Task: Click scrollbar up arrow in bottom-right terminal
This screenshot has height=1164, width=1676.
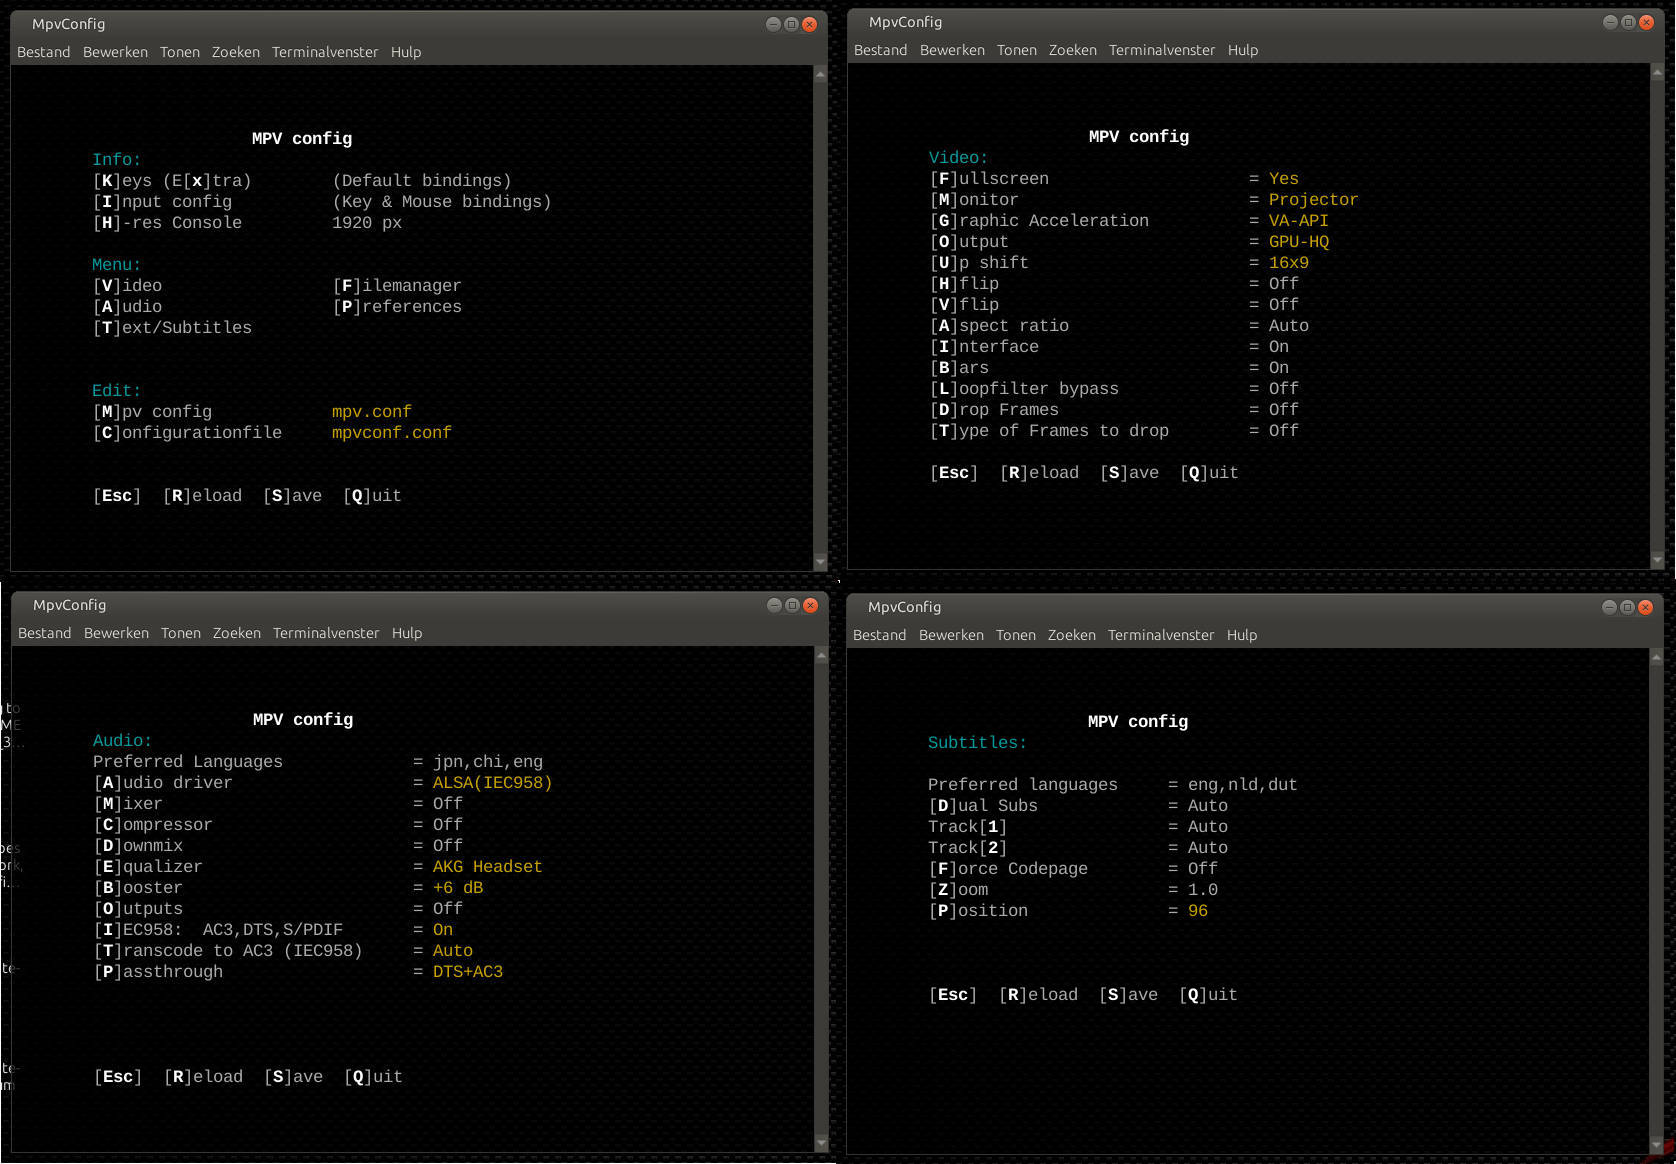Action: pos(1656,658)
